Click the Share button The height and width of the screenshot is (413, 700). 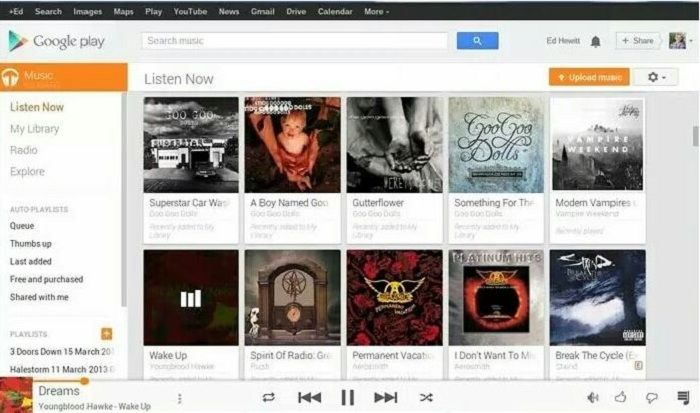pyautogui.click(x=638, y=41)
